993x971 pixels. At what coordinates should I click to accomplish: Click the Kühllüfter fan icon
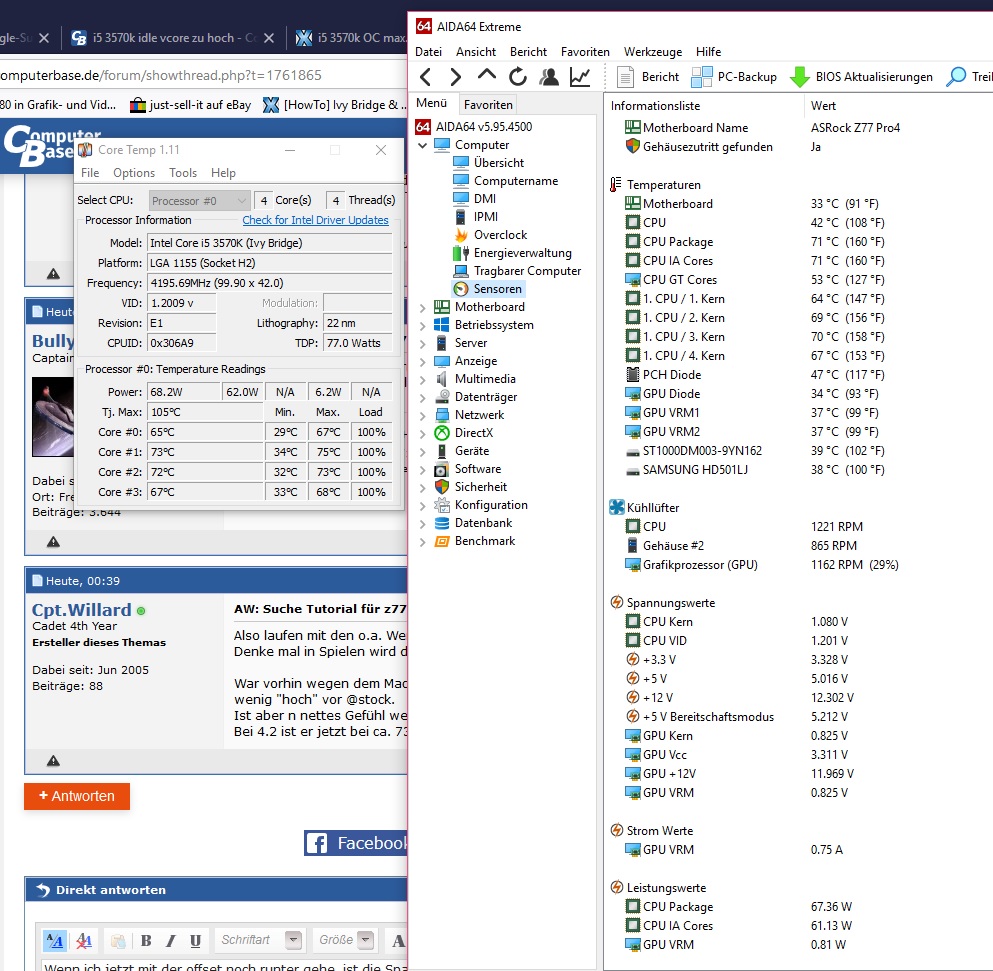point(616,507)
